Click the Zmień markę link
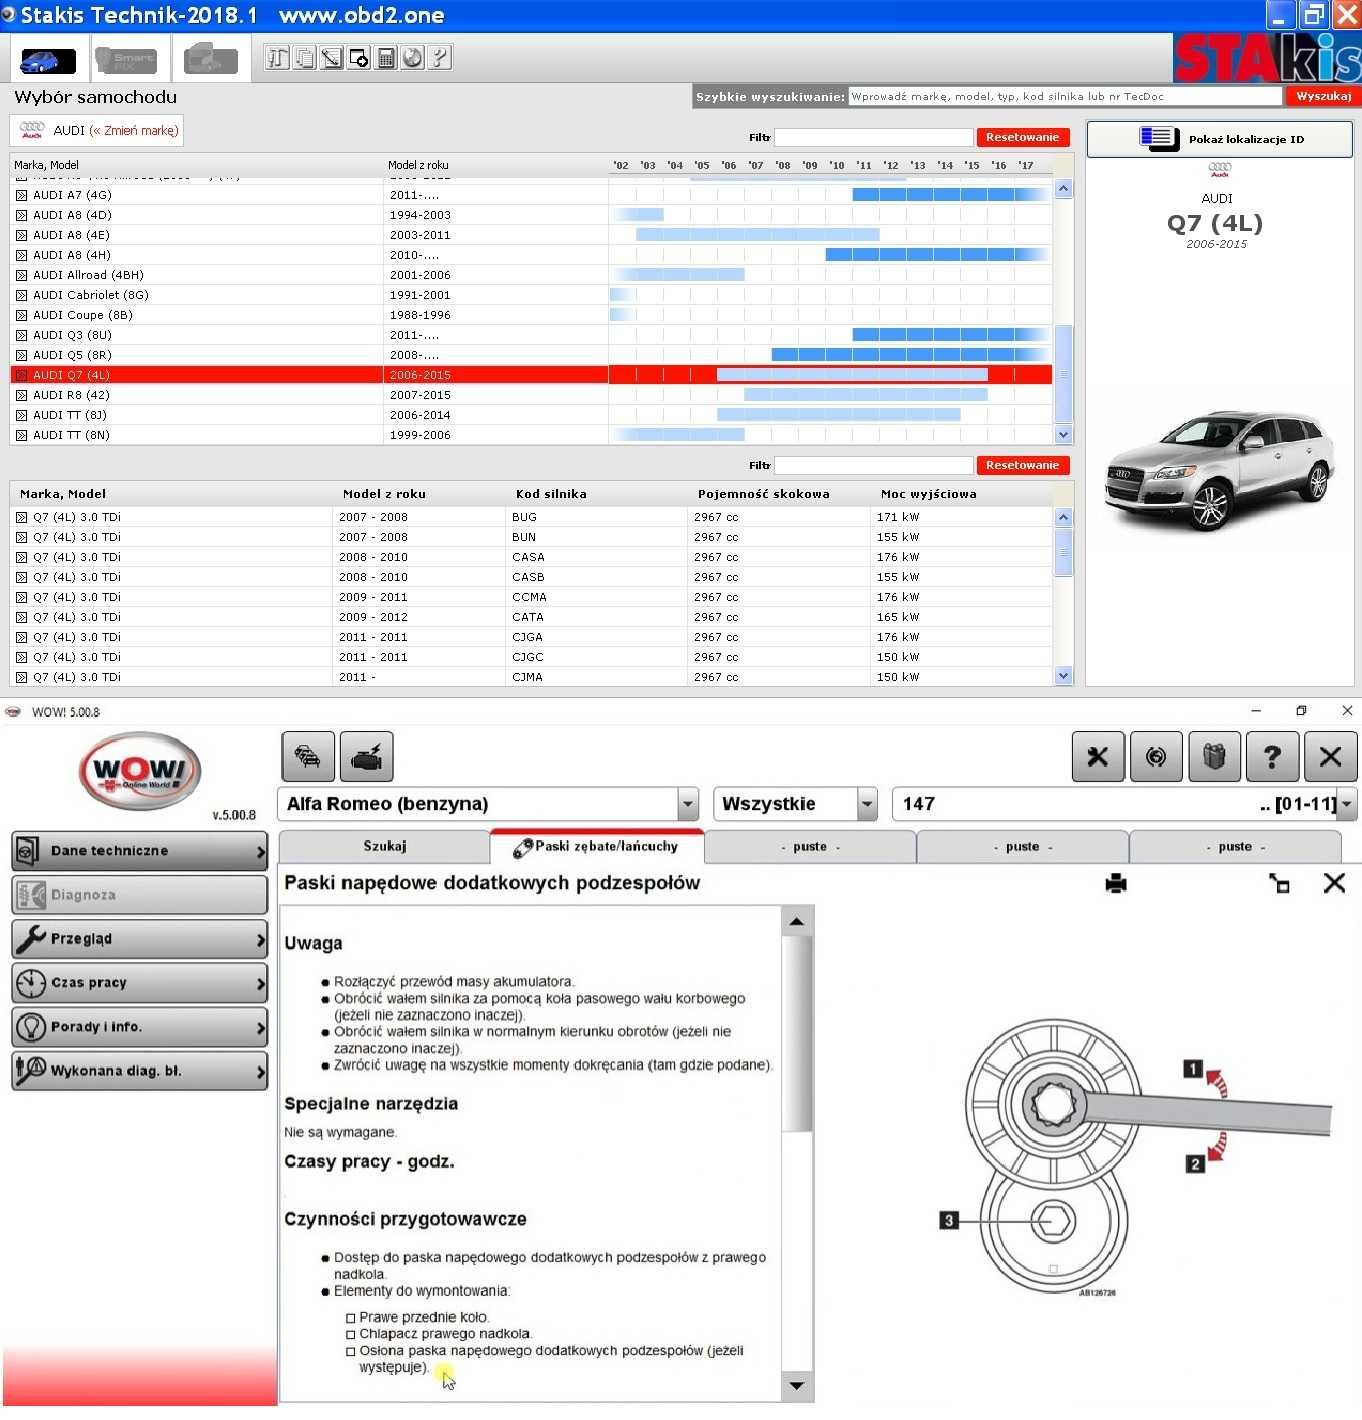 click(x=133, y=130)
